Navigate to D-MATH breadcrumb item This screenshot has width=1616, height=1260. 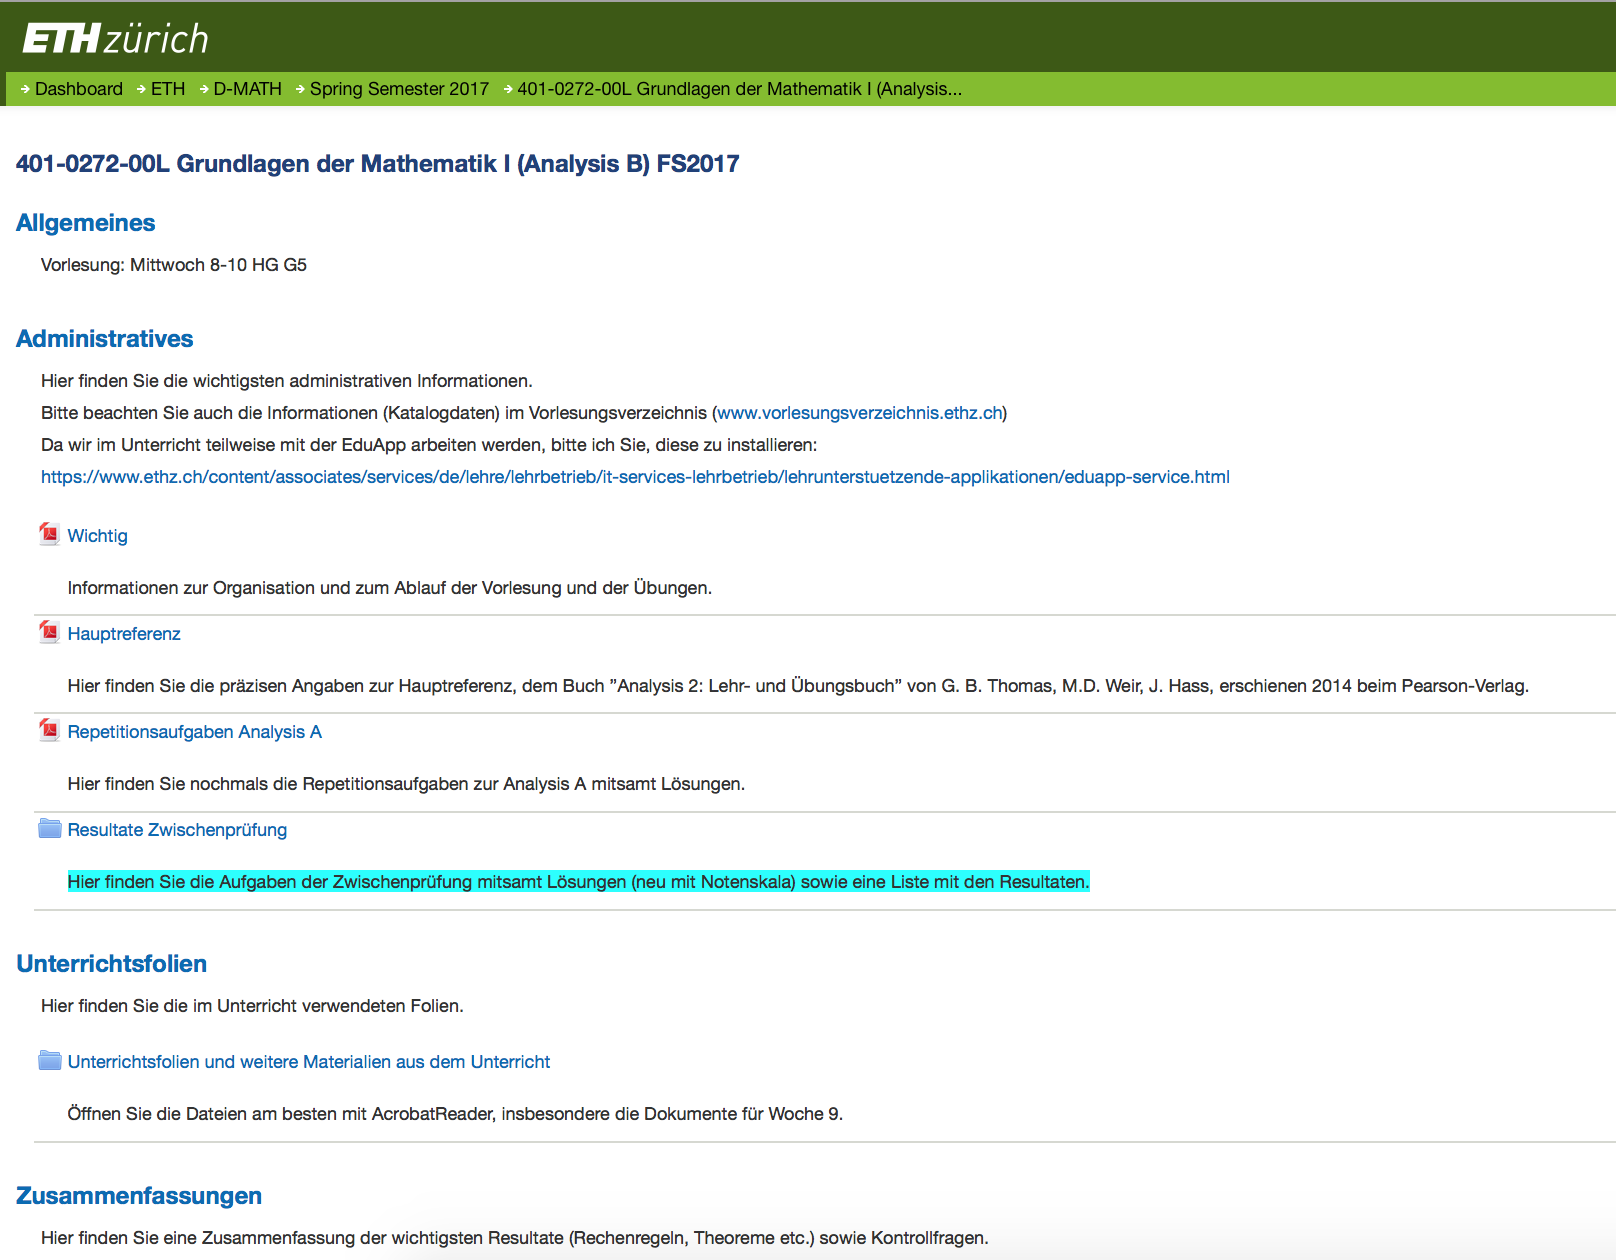point(247,89)
